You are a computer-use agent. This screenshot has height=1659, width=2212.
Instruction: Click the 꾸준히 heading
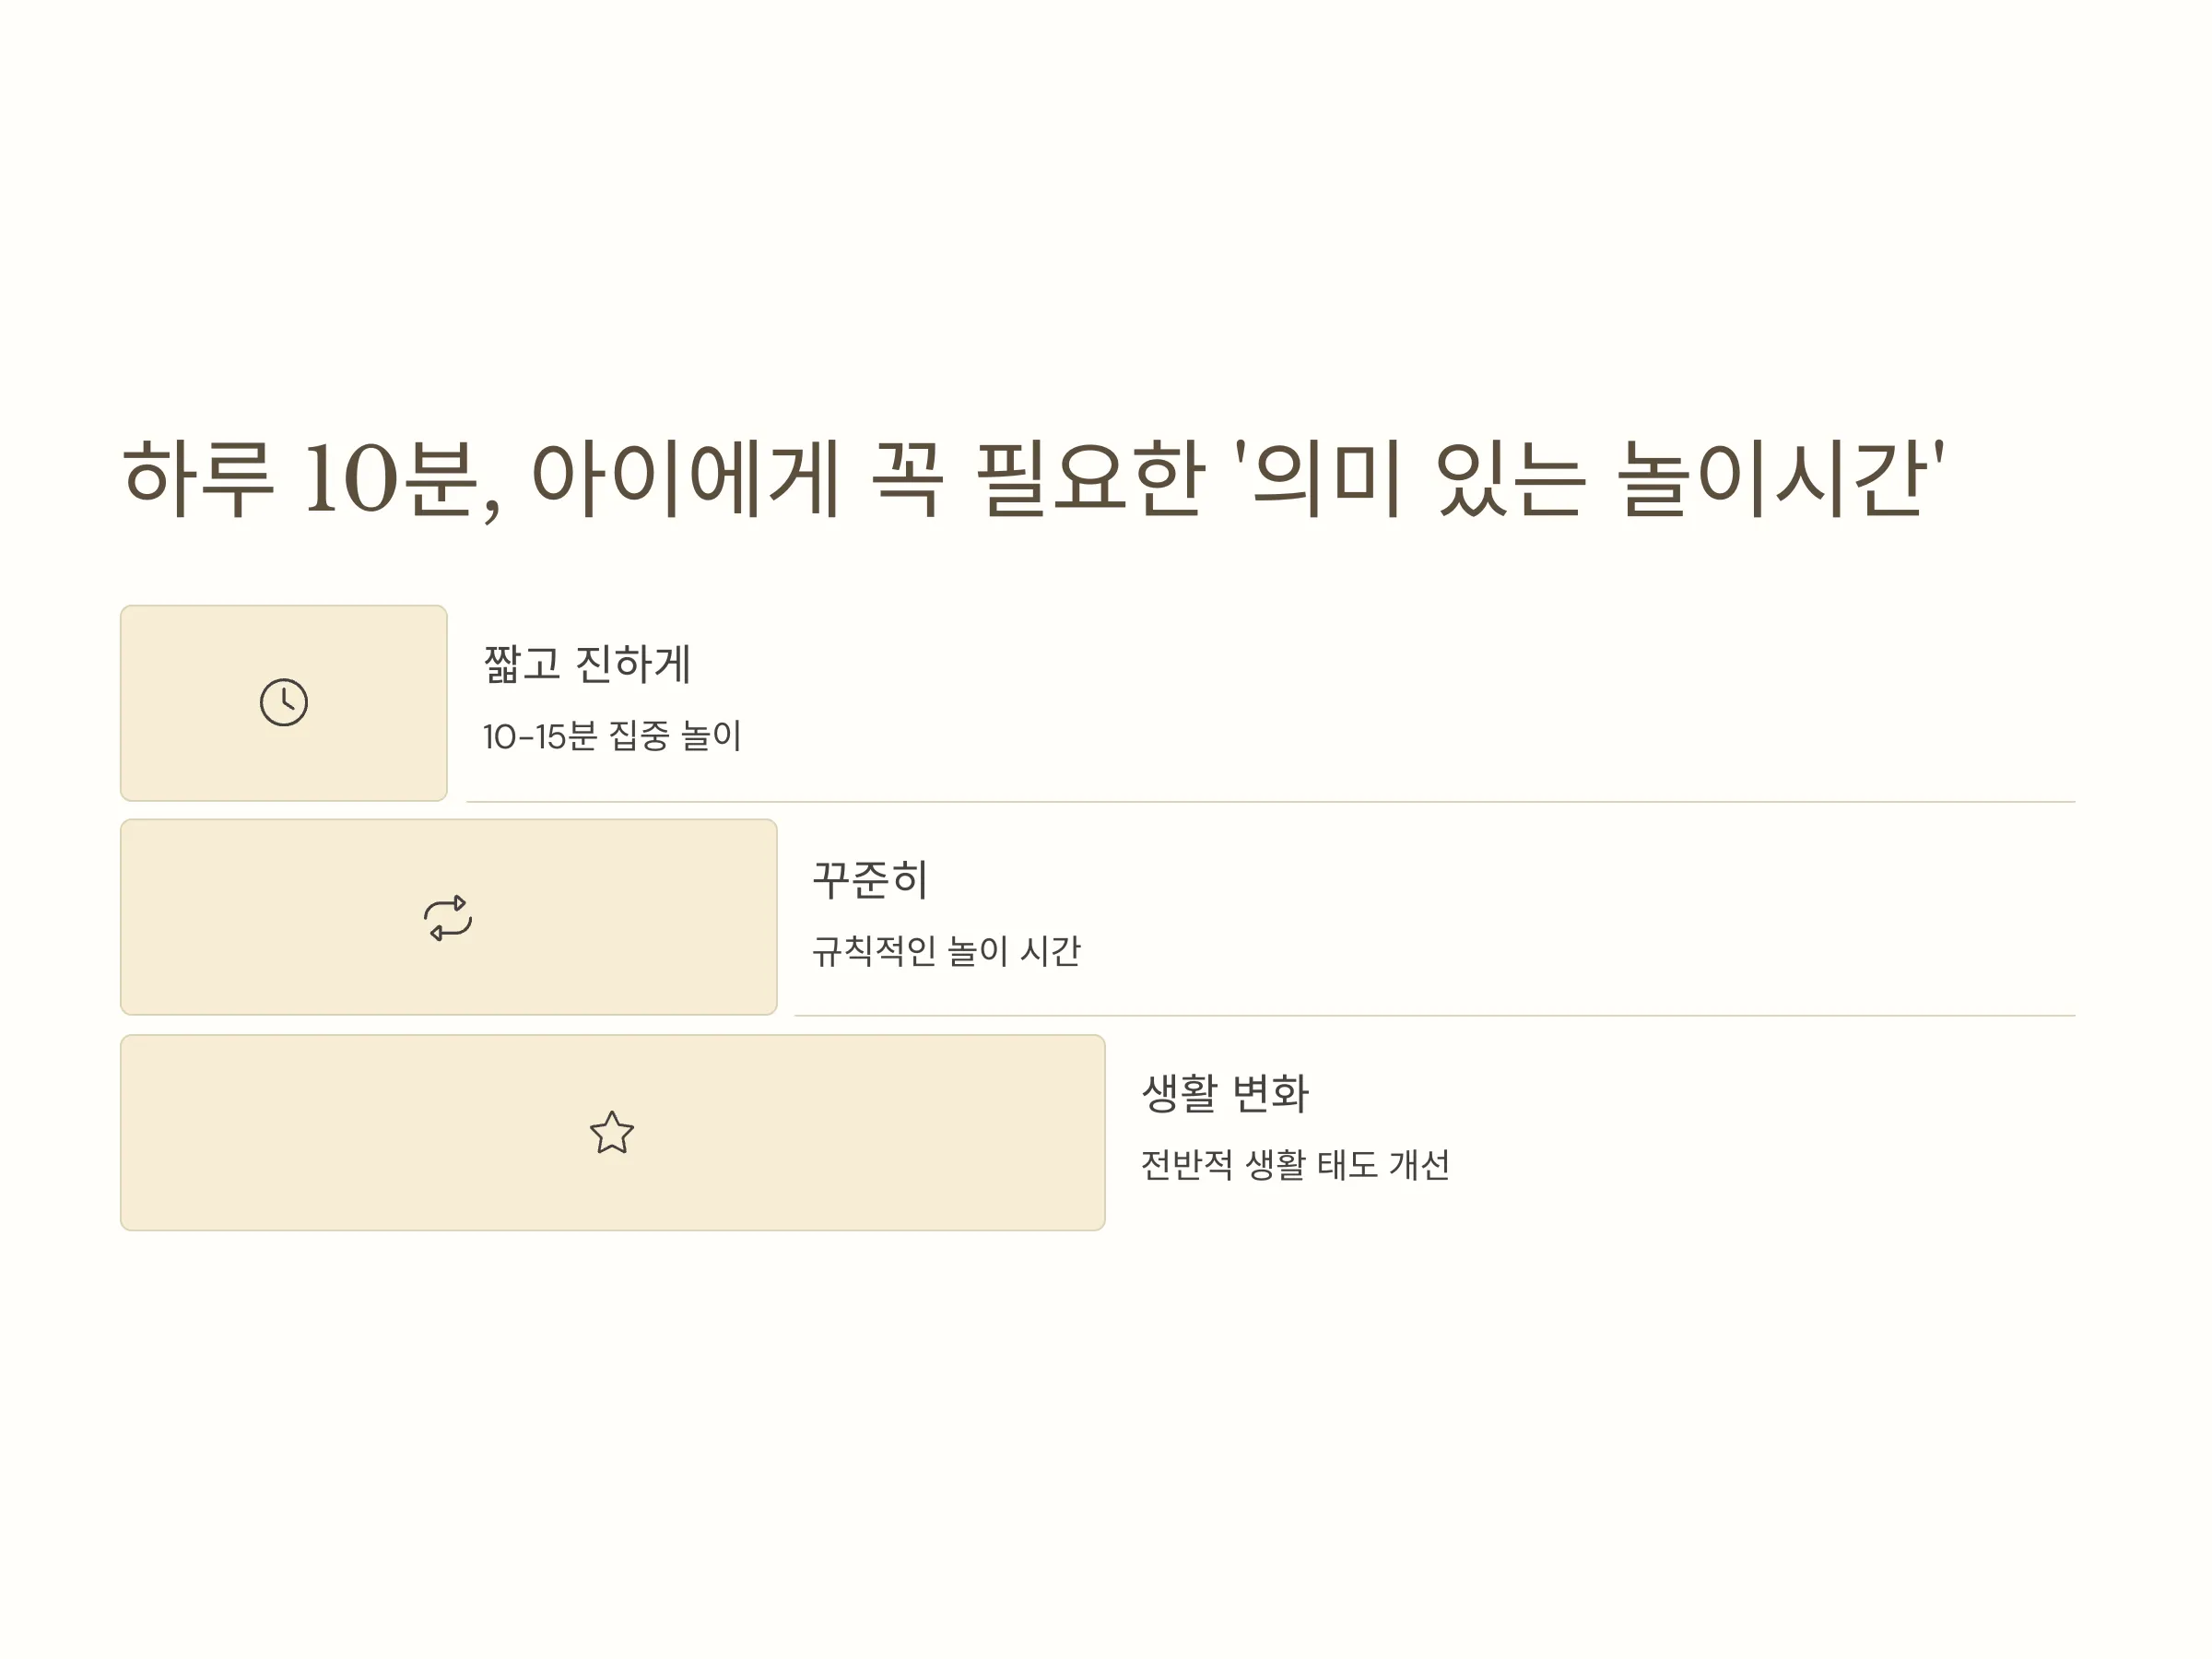870,879
